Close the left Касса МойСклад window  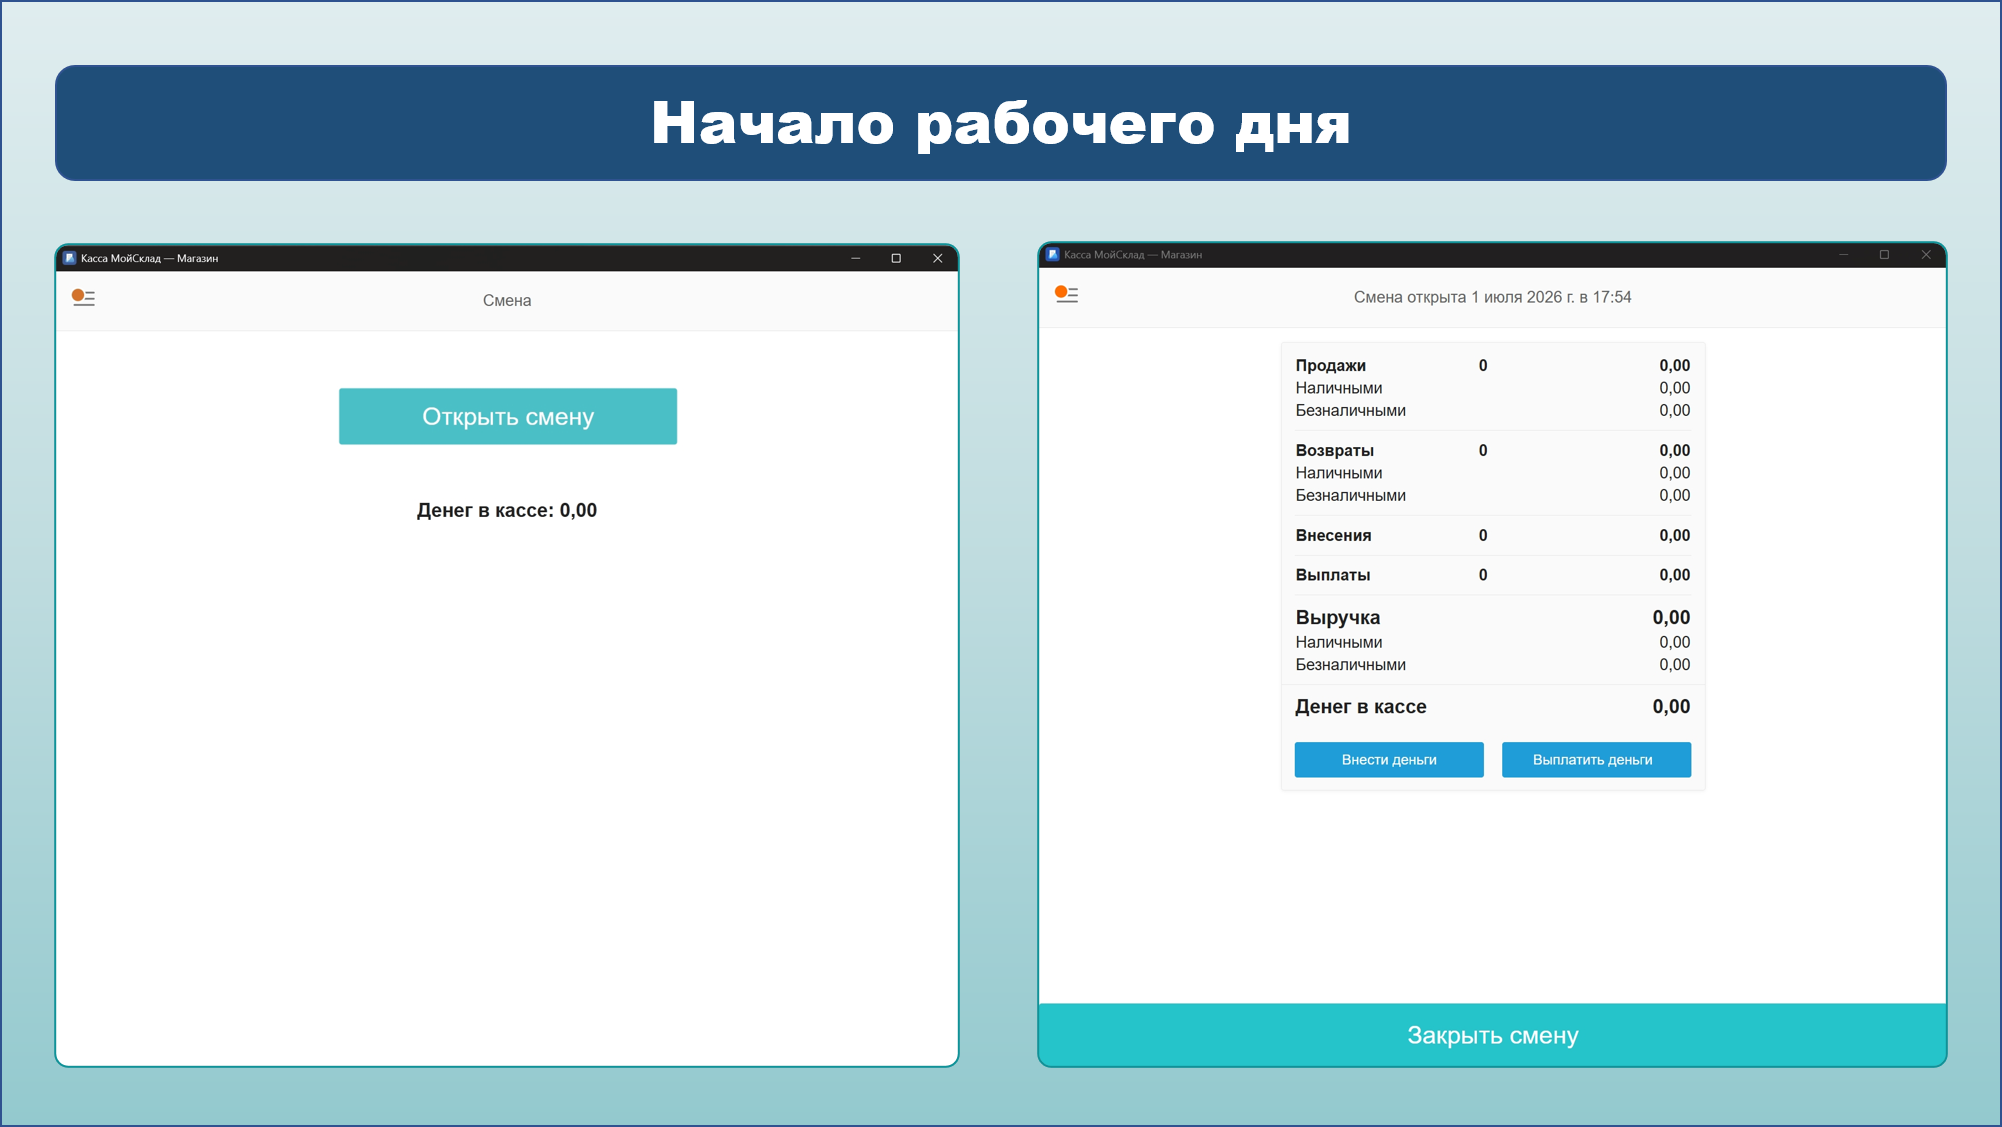[937, 258]
